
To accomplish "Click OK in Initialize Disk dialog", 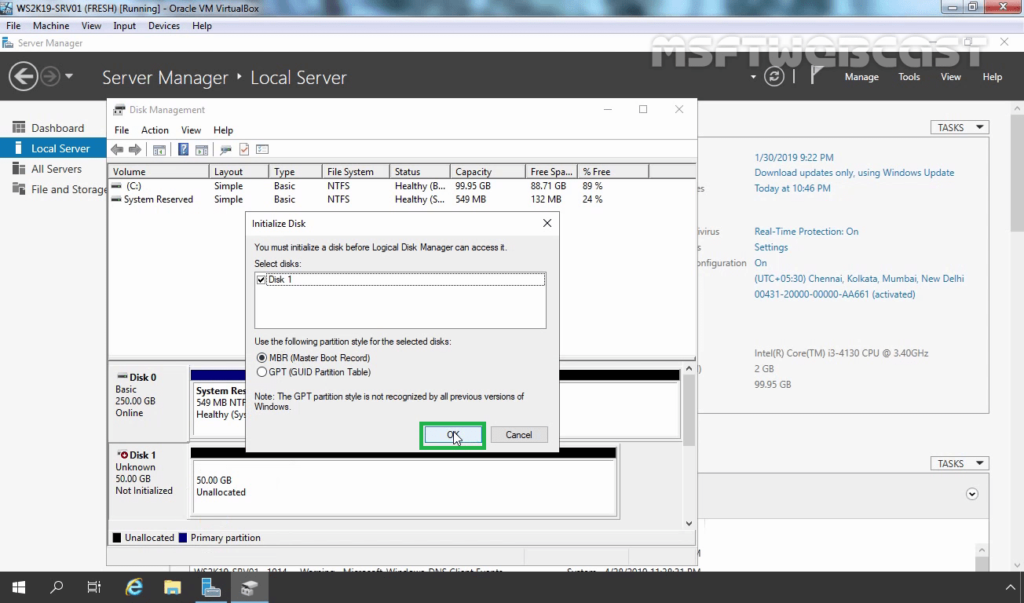I will point(453,435).
